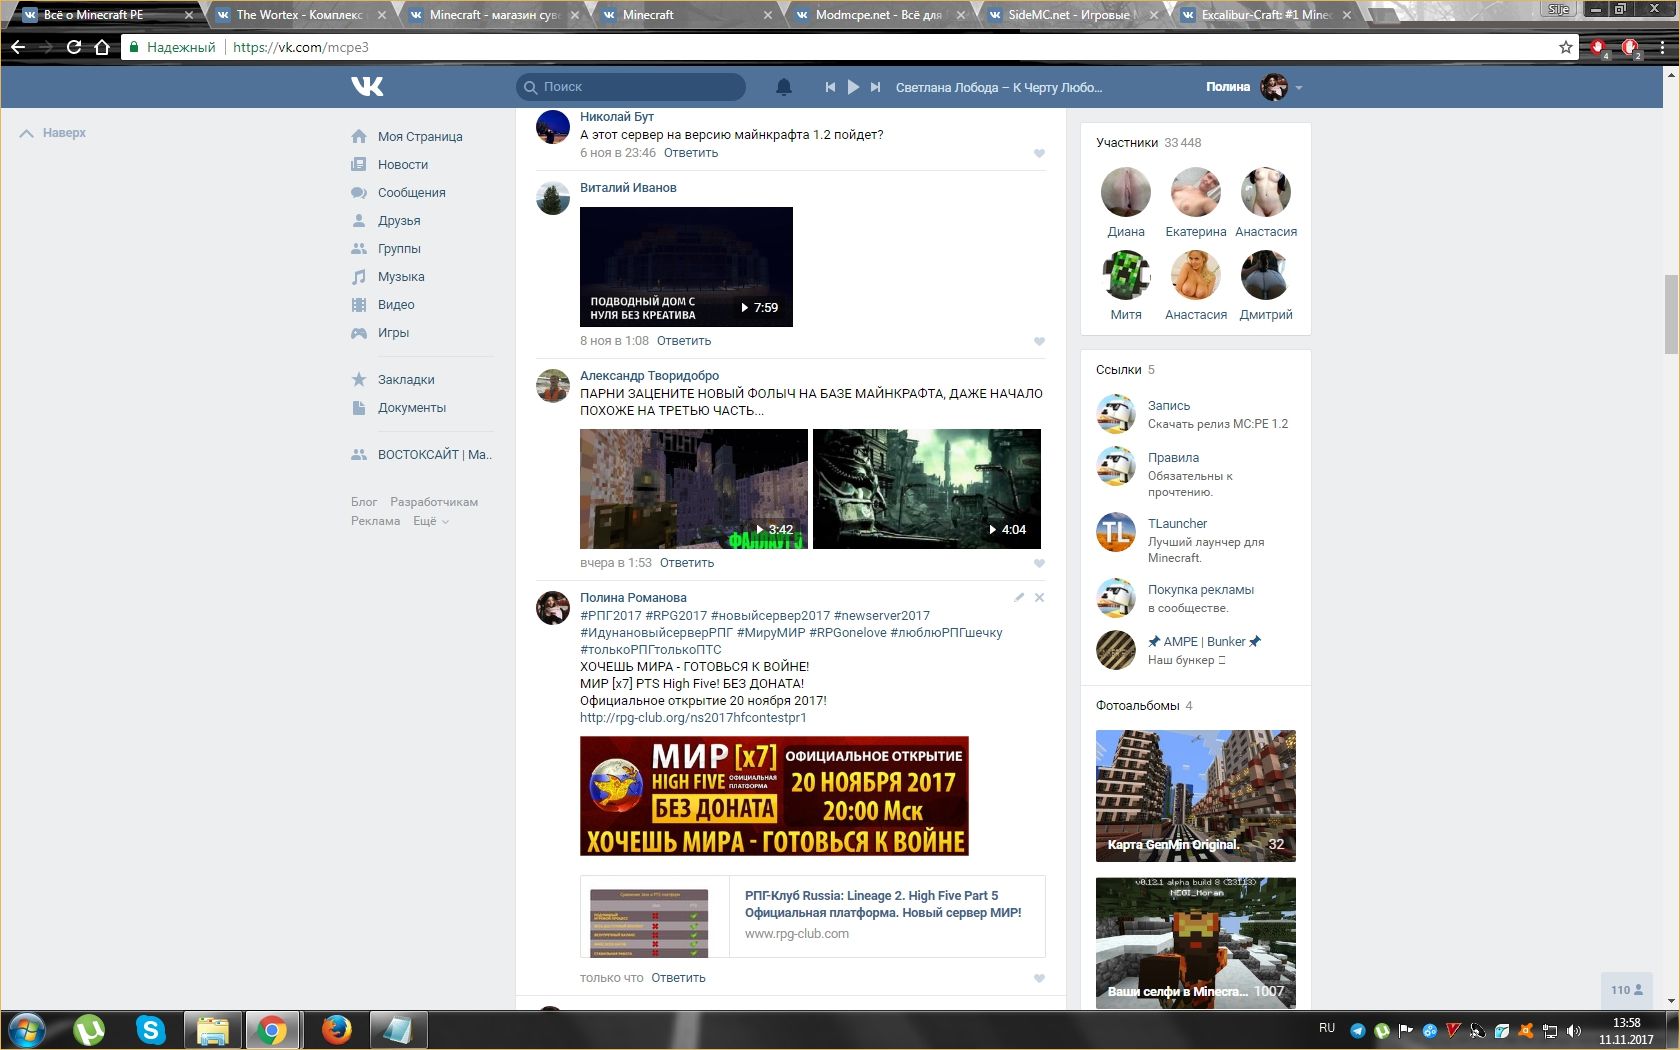Bookmark this page with the star icon

(x=1566, y=47)
